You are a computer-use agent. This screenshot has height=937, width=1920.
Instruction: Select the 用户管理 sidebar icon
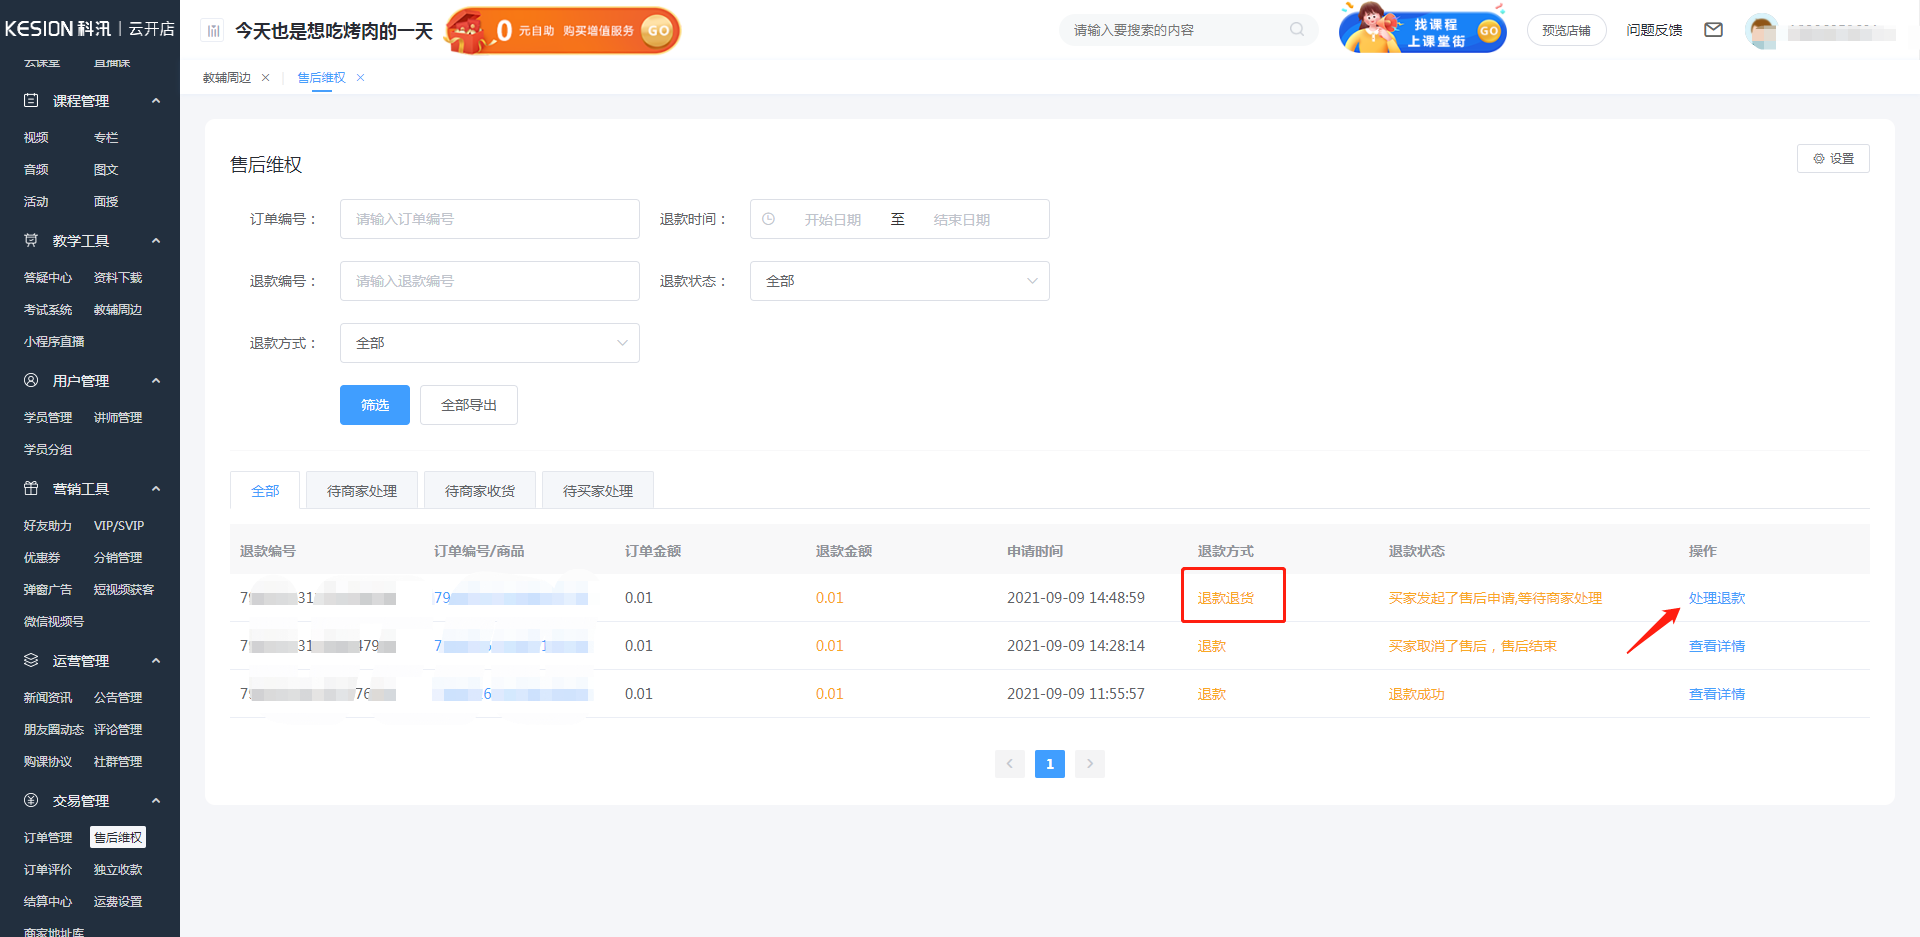29,380
